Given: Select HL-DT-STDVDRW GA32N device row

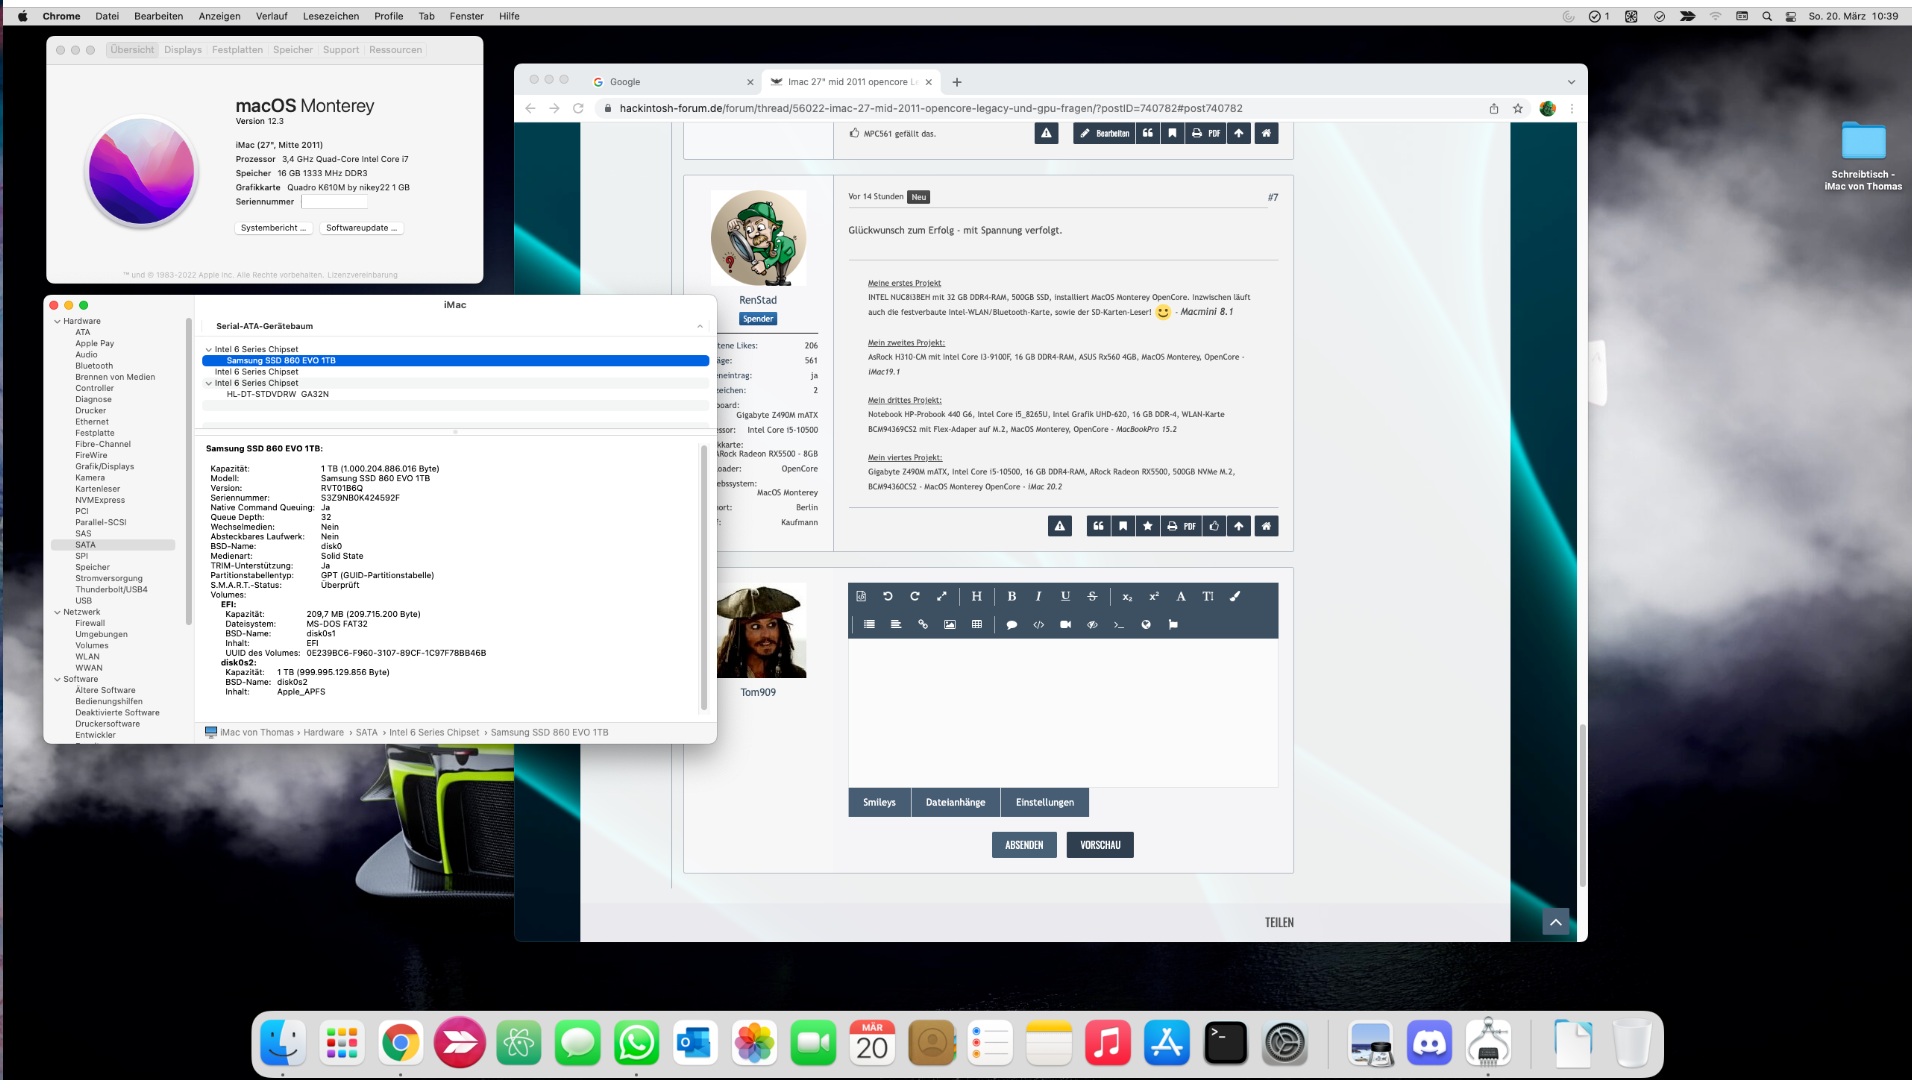Looking at the screenshot, I should coord(455,395).
